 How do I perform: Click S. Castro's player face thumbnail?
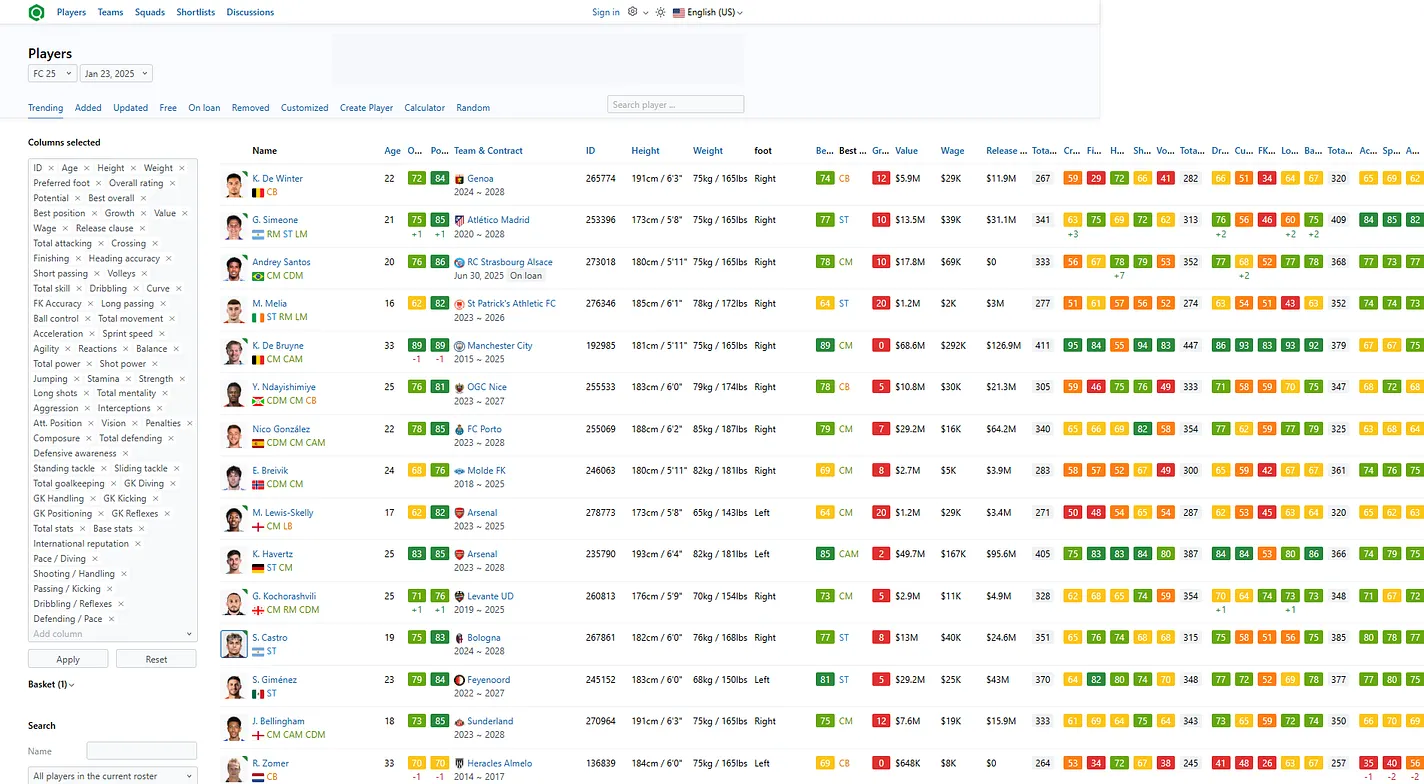pos(234,644)
